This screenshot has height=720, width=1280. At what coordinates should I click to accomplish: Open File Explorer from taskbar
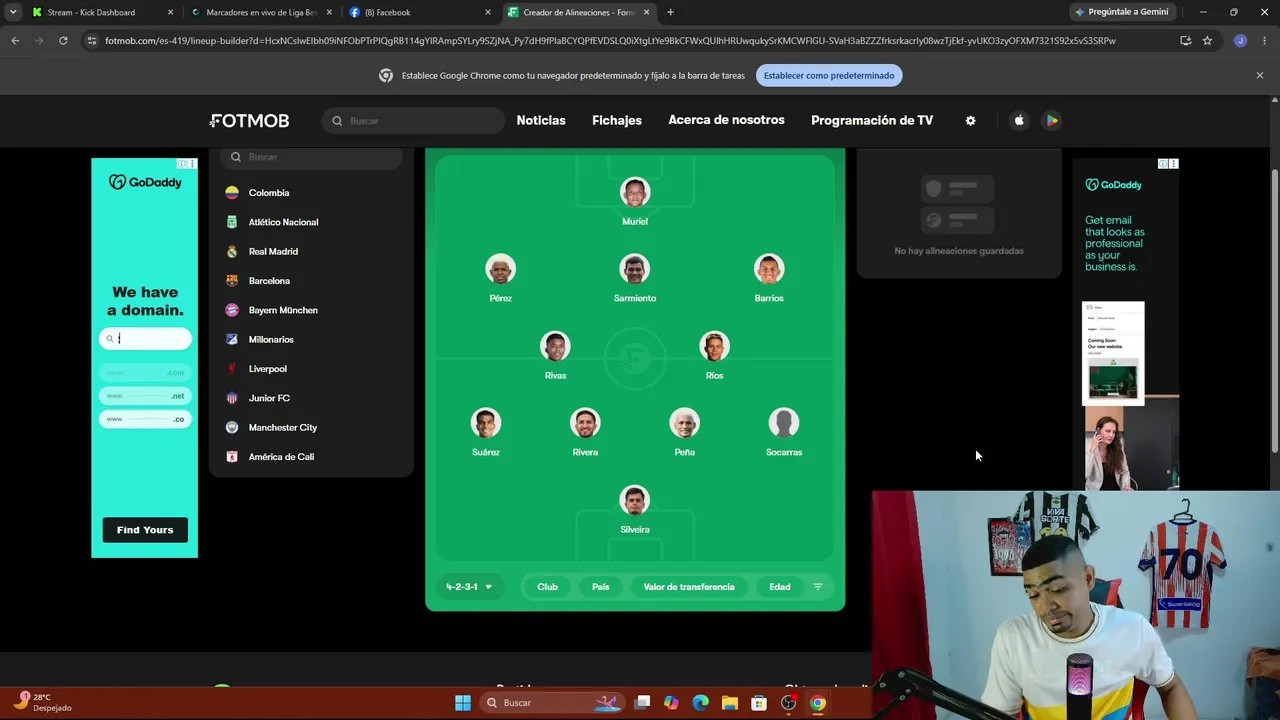pyautogui.click(x=729, y=703)
